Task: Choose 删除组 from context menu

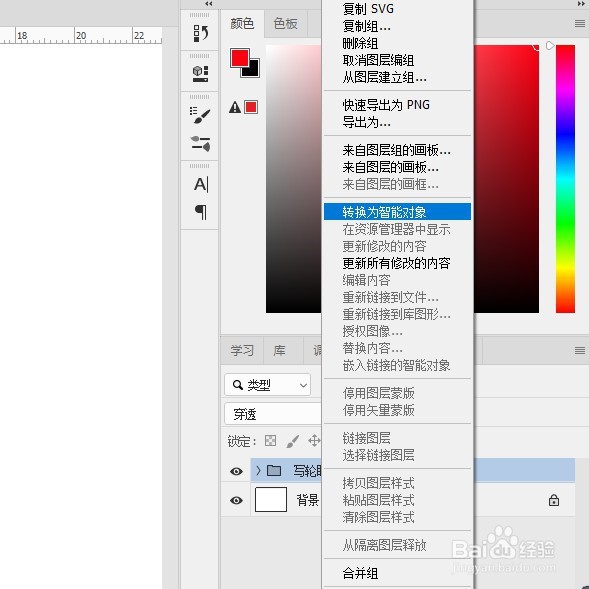Action: click(397, 43)
